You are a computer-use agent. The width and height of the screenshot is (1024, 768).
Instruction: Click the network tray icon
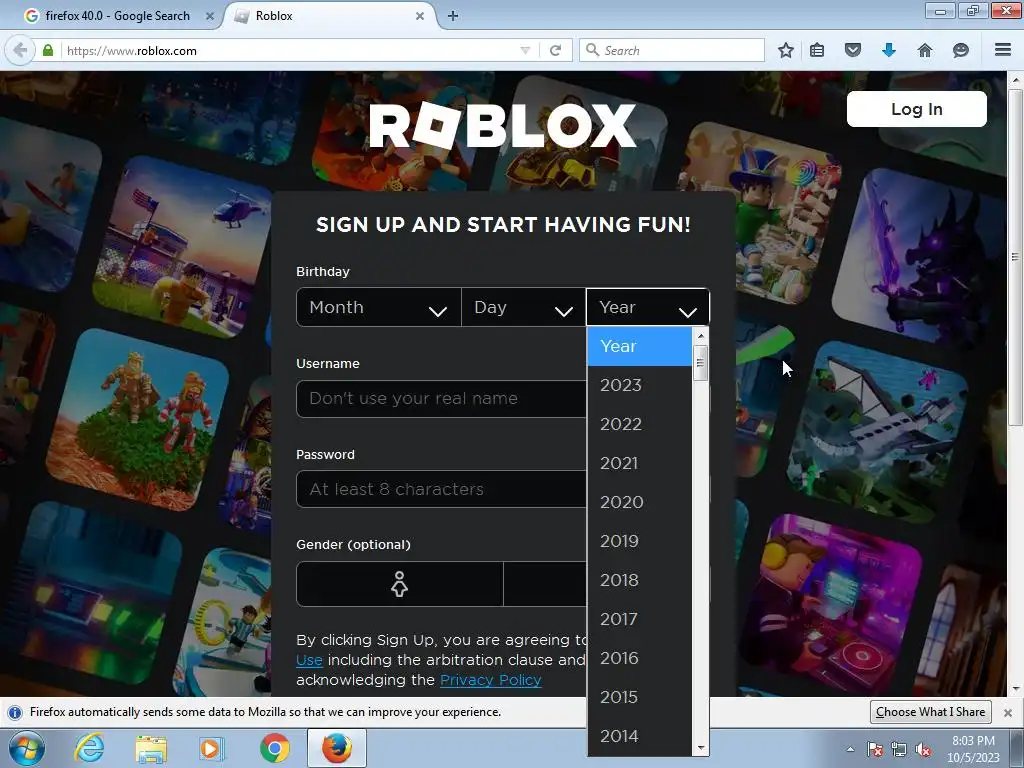899,749
